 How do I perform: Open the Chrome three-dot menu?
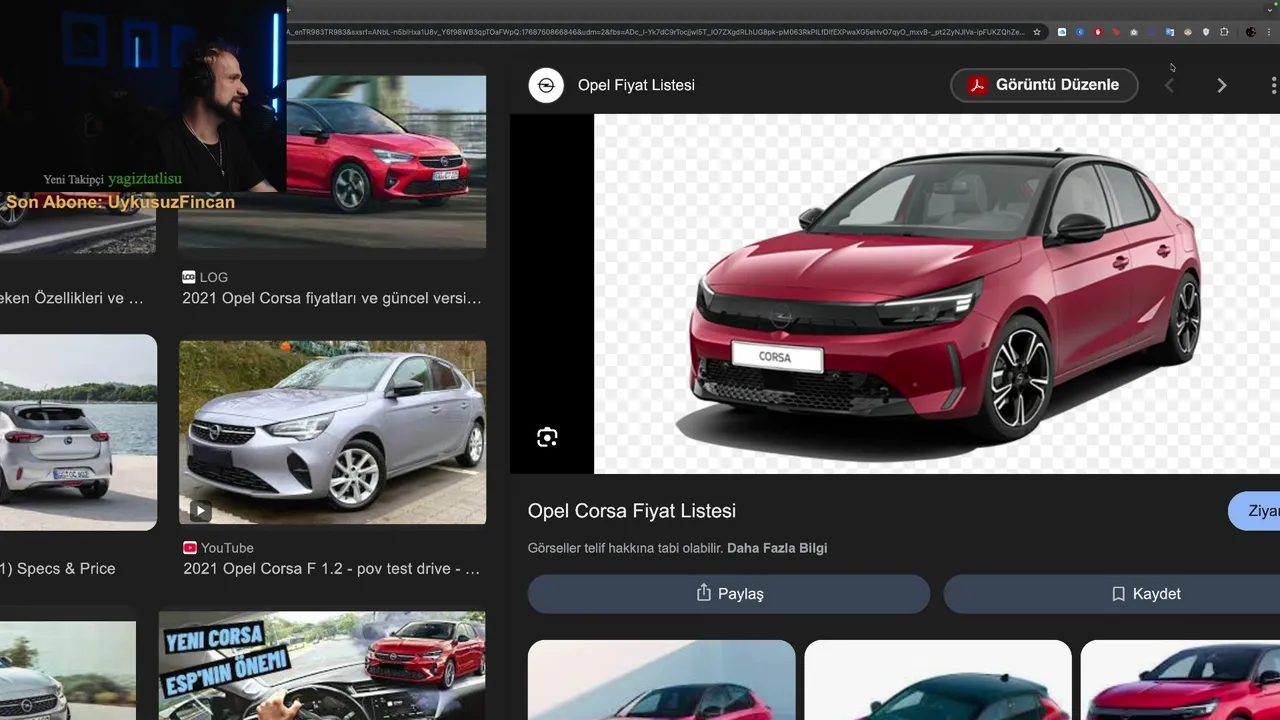(1269, 32)
